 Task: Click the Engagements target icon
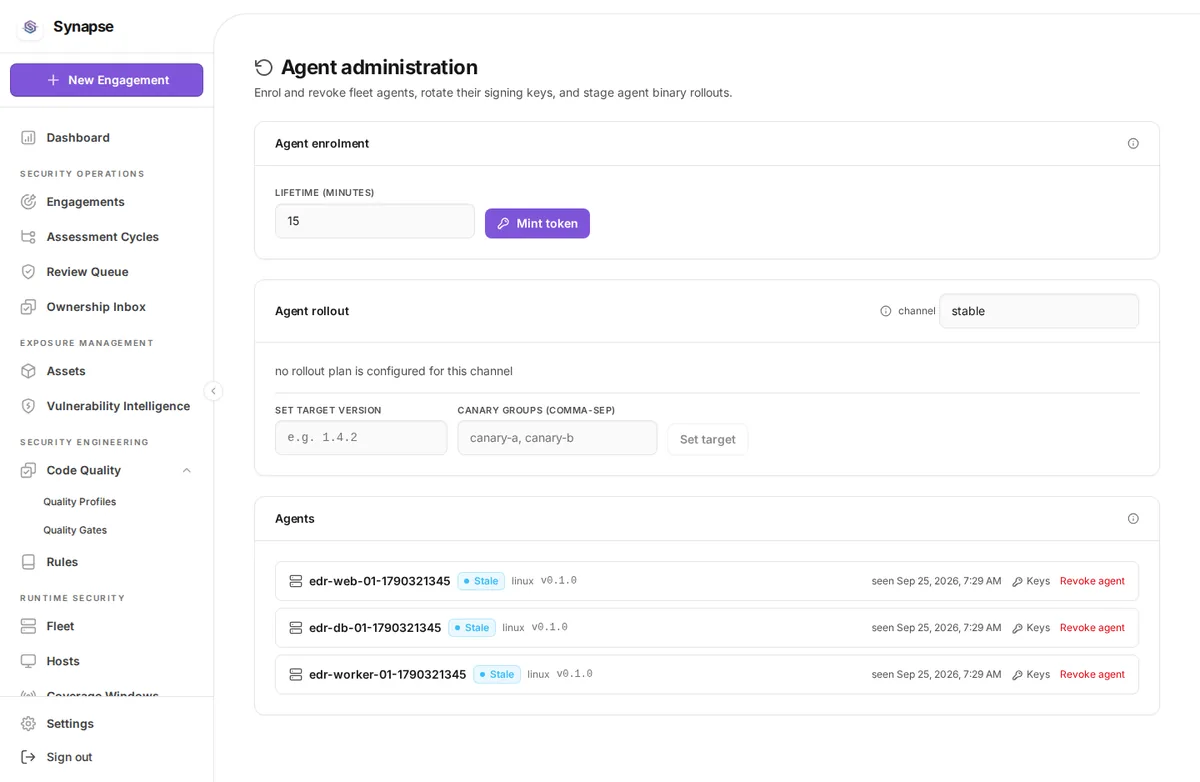pyautogui.click(x=28, y=201)
